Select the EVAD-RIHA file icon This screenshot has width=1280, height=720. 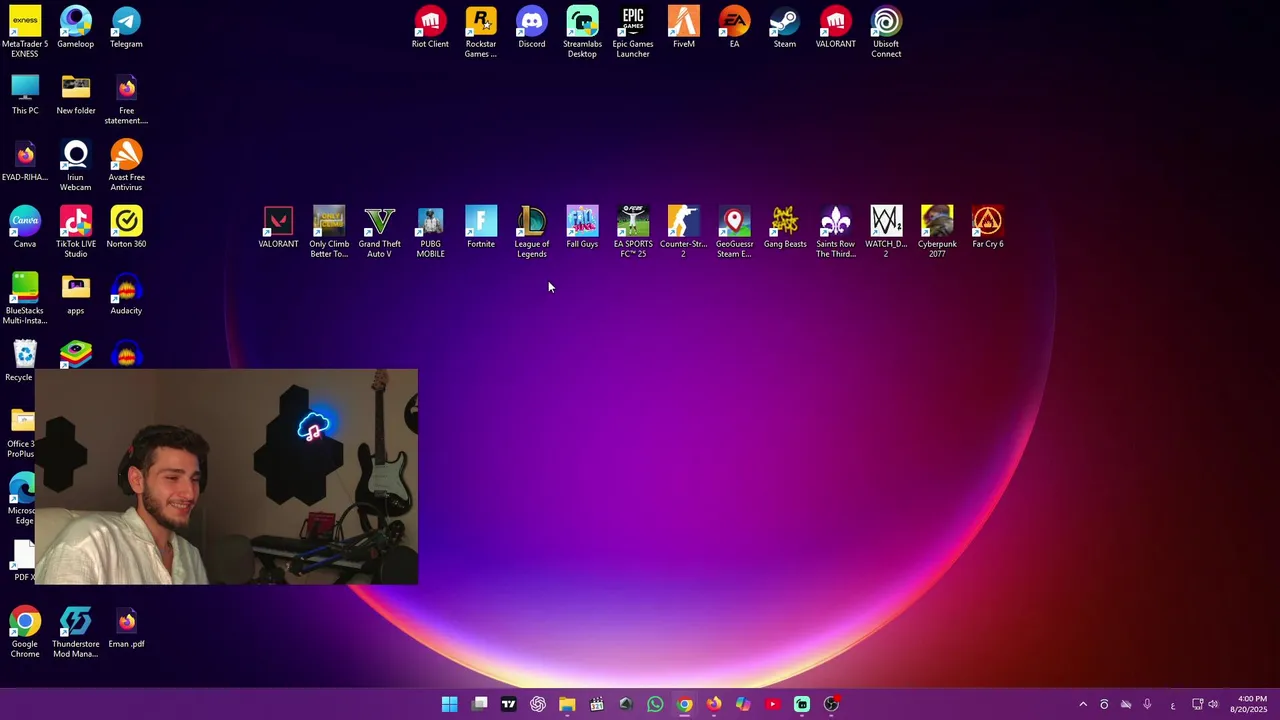point(25,161)
